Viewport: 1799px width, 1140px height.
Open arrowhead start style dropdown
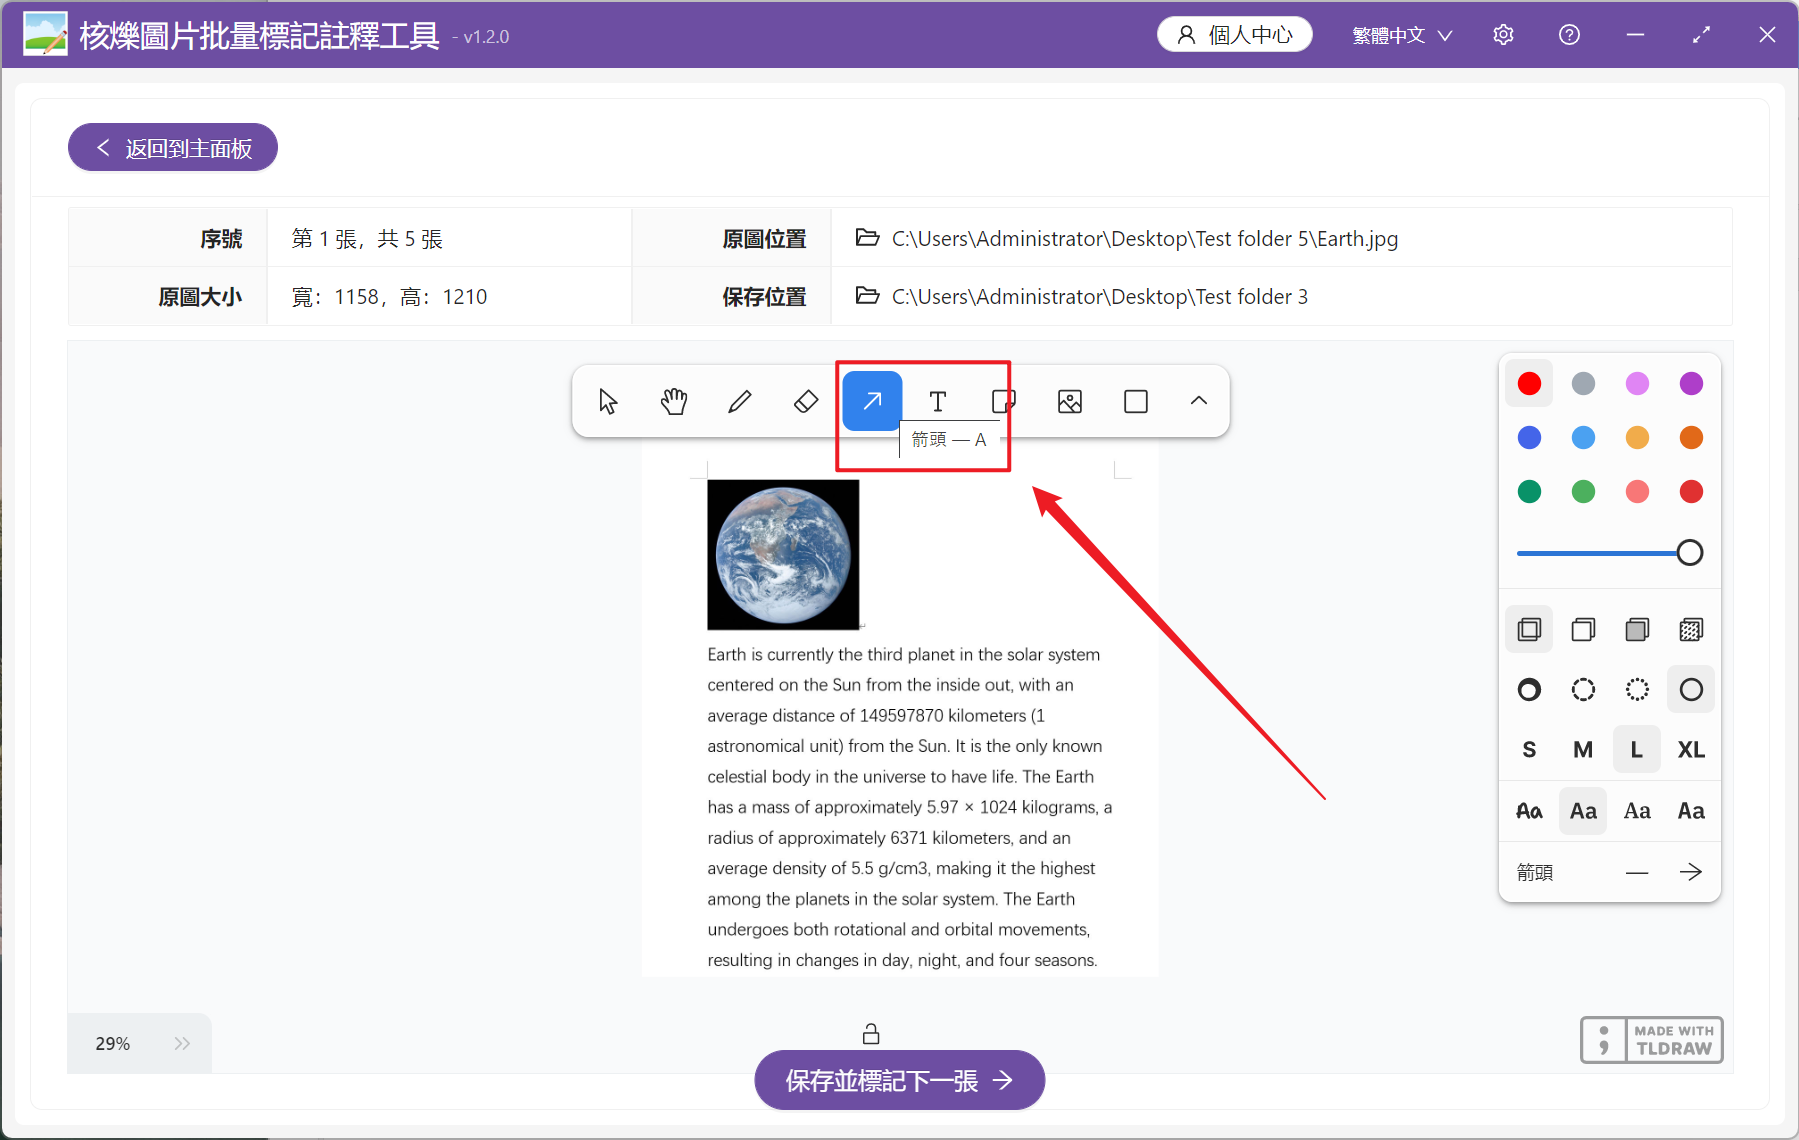(1637, 872)
